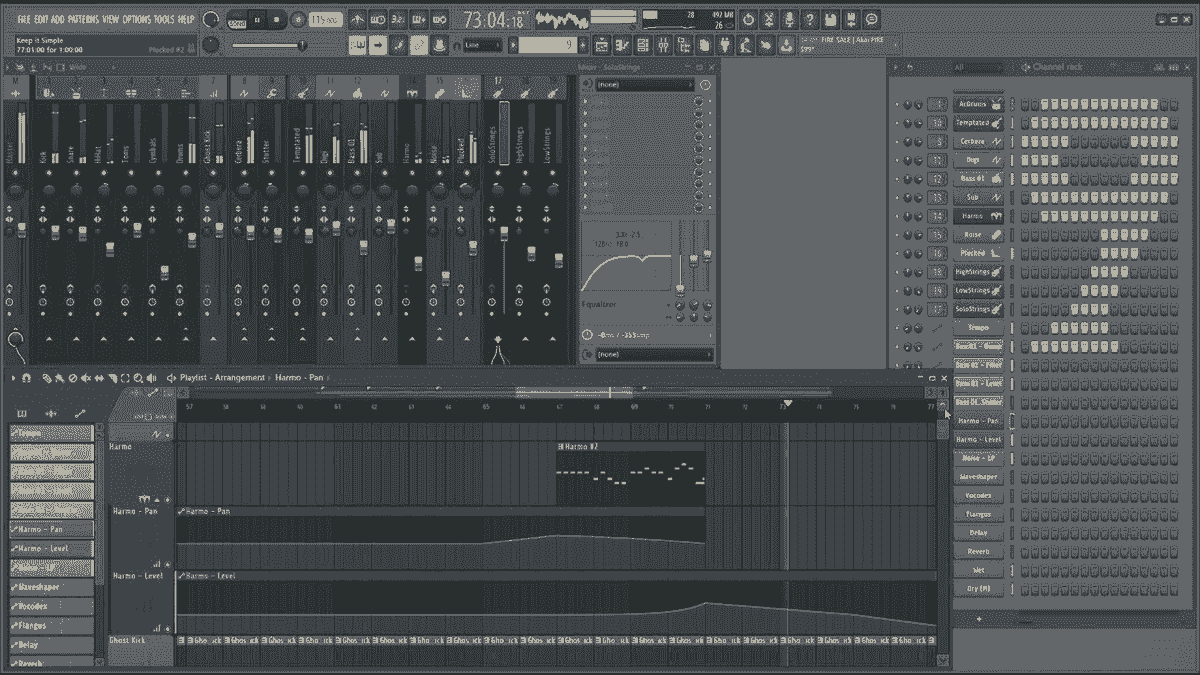Image resolution: width=1200 pixels, height=675 pixels.
Task: Click the microphone recording icon in top toolbar
Action: coord(789,19)
